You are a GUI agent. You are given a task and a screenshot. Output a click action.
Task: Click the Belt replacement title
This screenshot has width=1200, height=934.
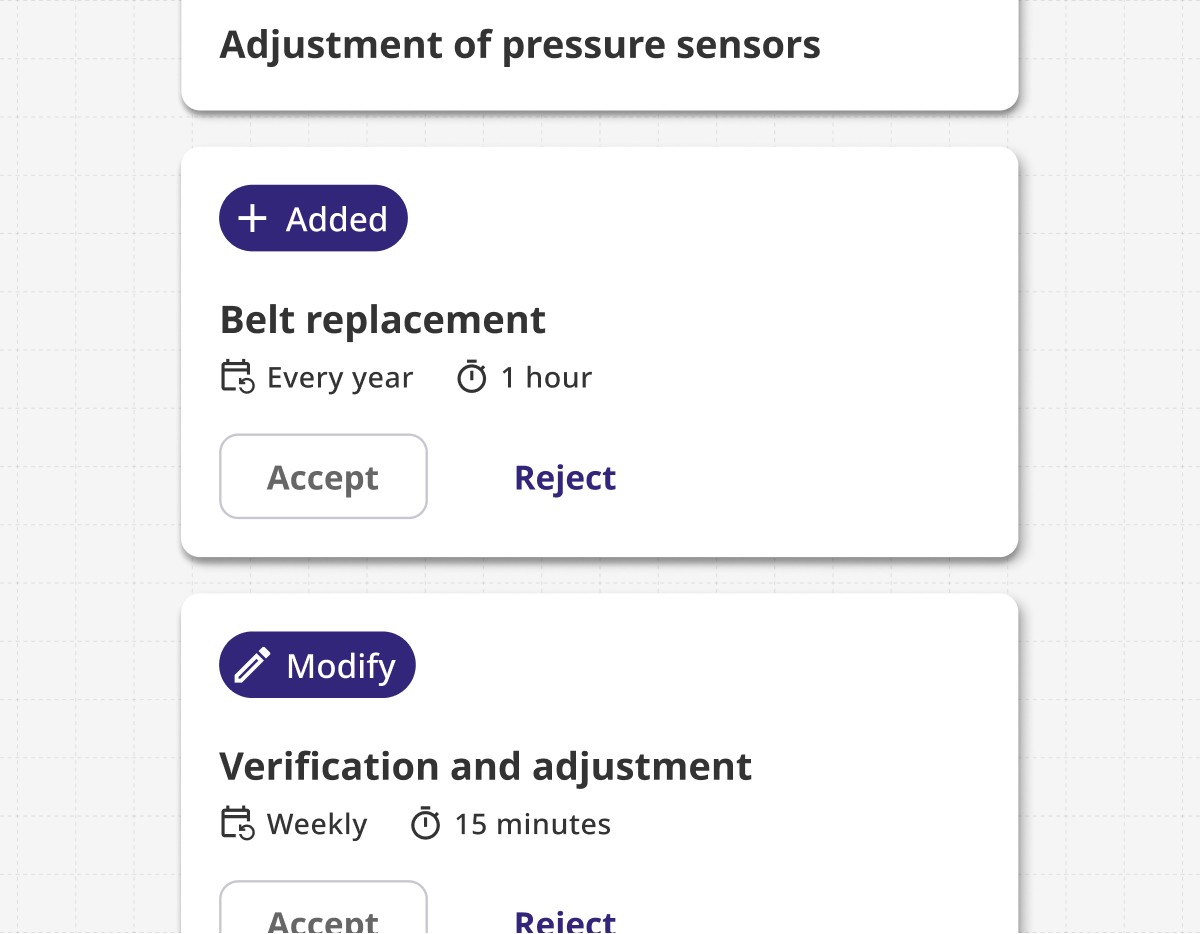(x=383, y=319)
